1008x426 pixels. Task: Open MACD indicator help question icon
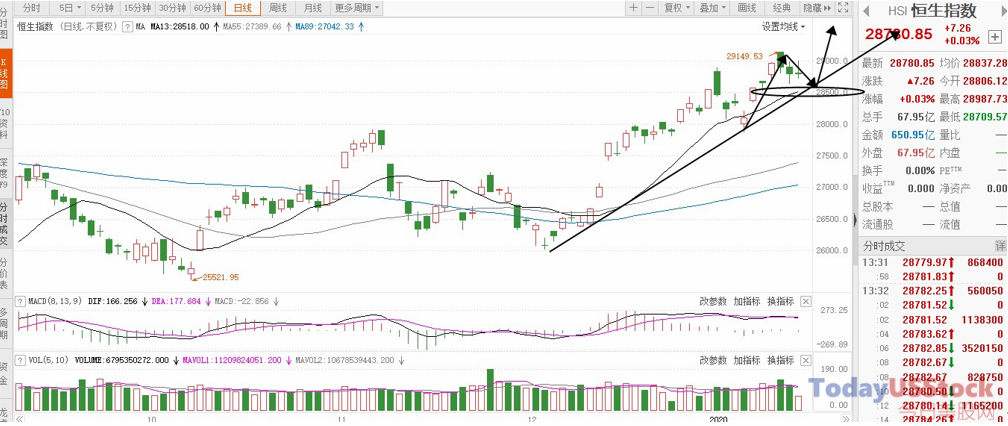21,301
